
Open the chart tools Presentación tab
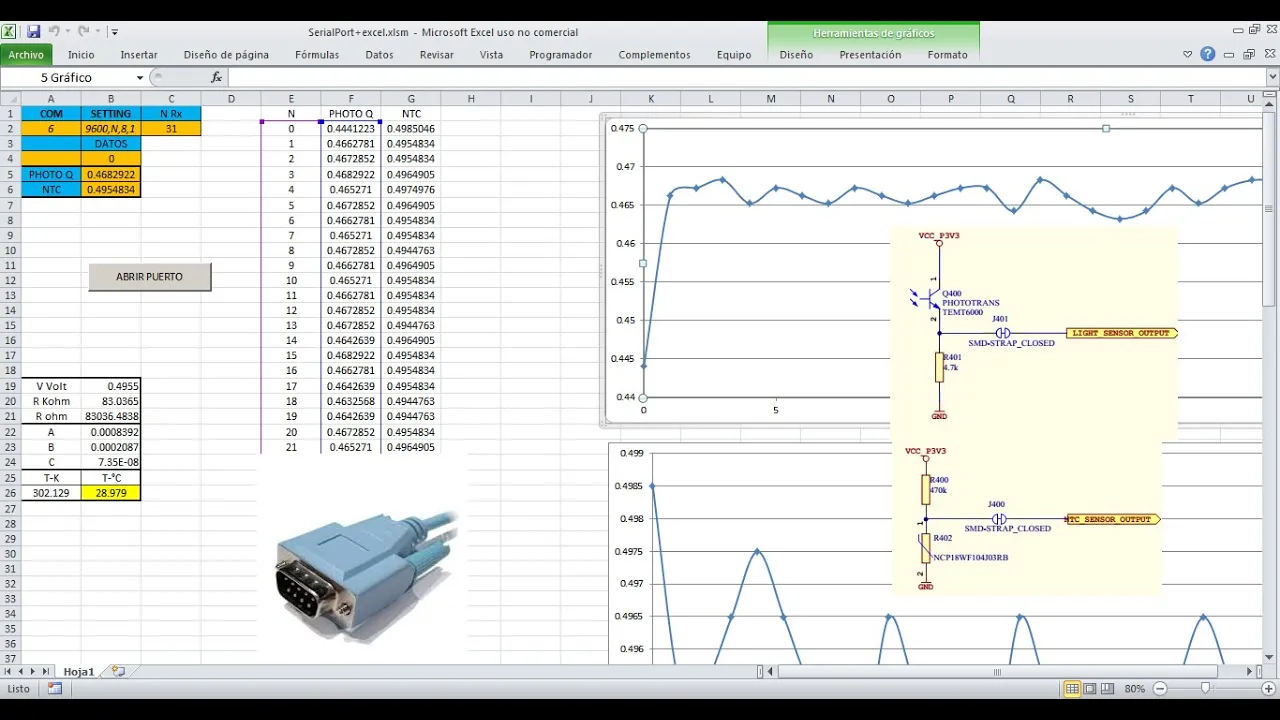[x=870, y=55]
